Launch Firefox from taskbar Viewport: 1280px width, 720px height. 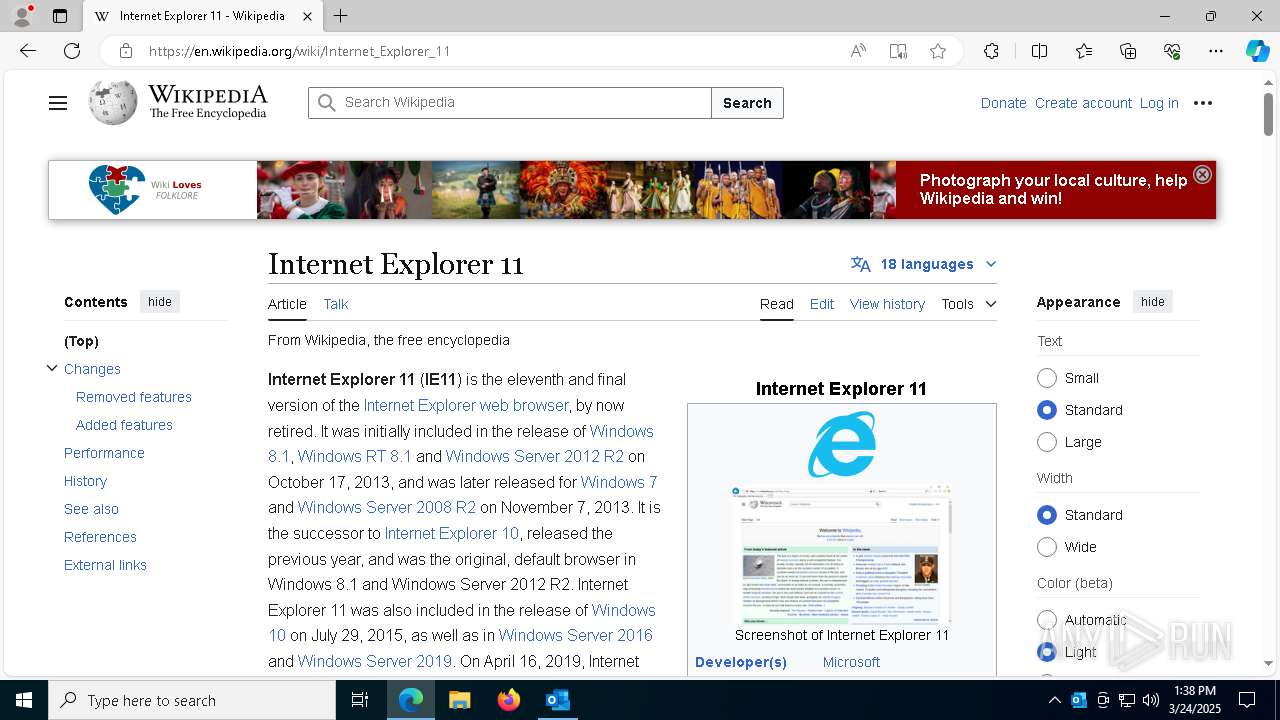[x=509, y=700]
